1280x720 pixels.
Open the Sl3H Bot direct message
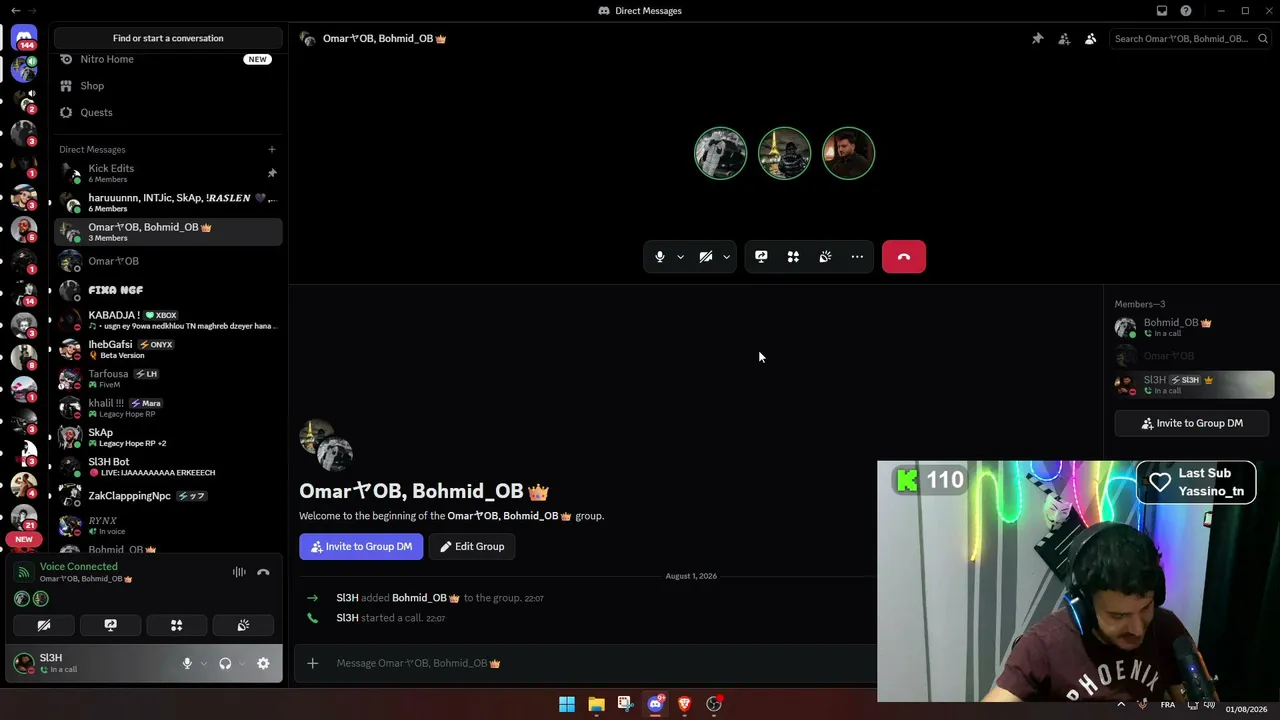[168, 467]
